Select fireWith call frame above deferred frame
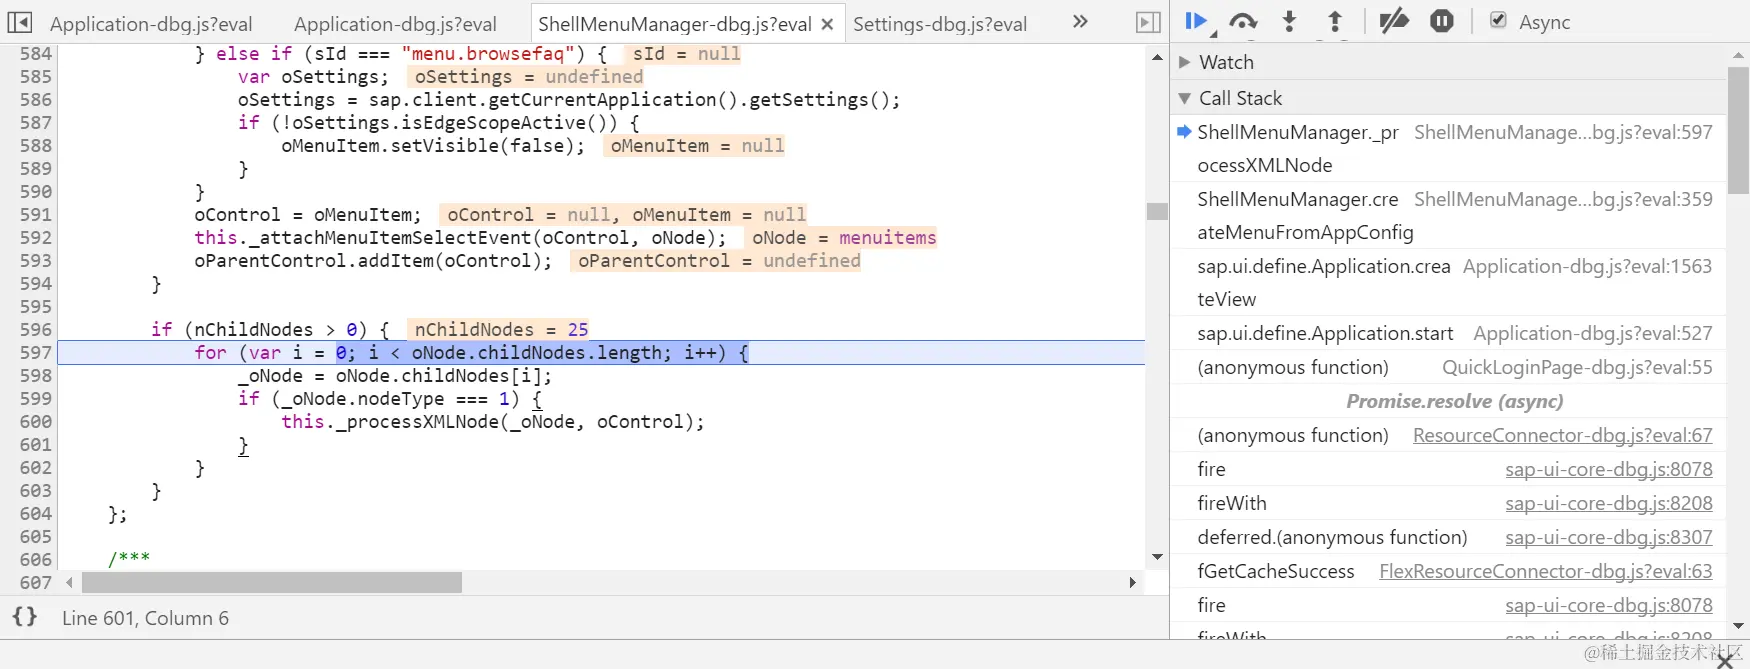The image size is (1750, 669). tap(1449, 503)
